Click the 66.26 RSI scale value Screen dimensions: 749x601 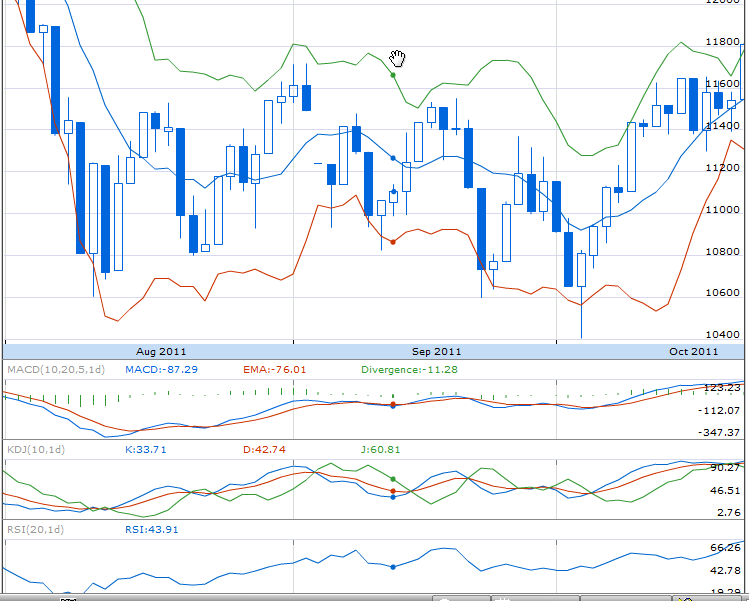coord(725,547)
